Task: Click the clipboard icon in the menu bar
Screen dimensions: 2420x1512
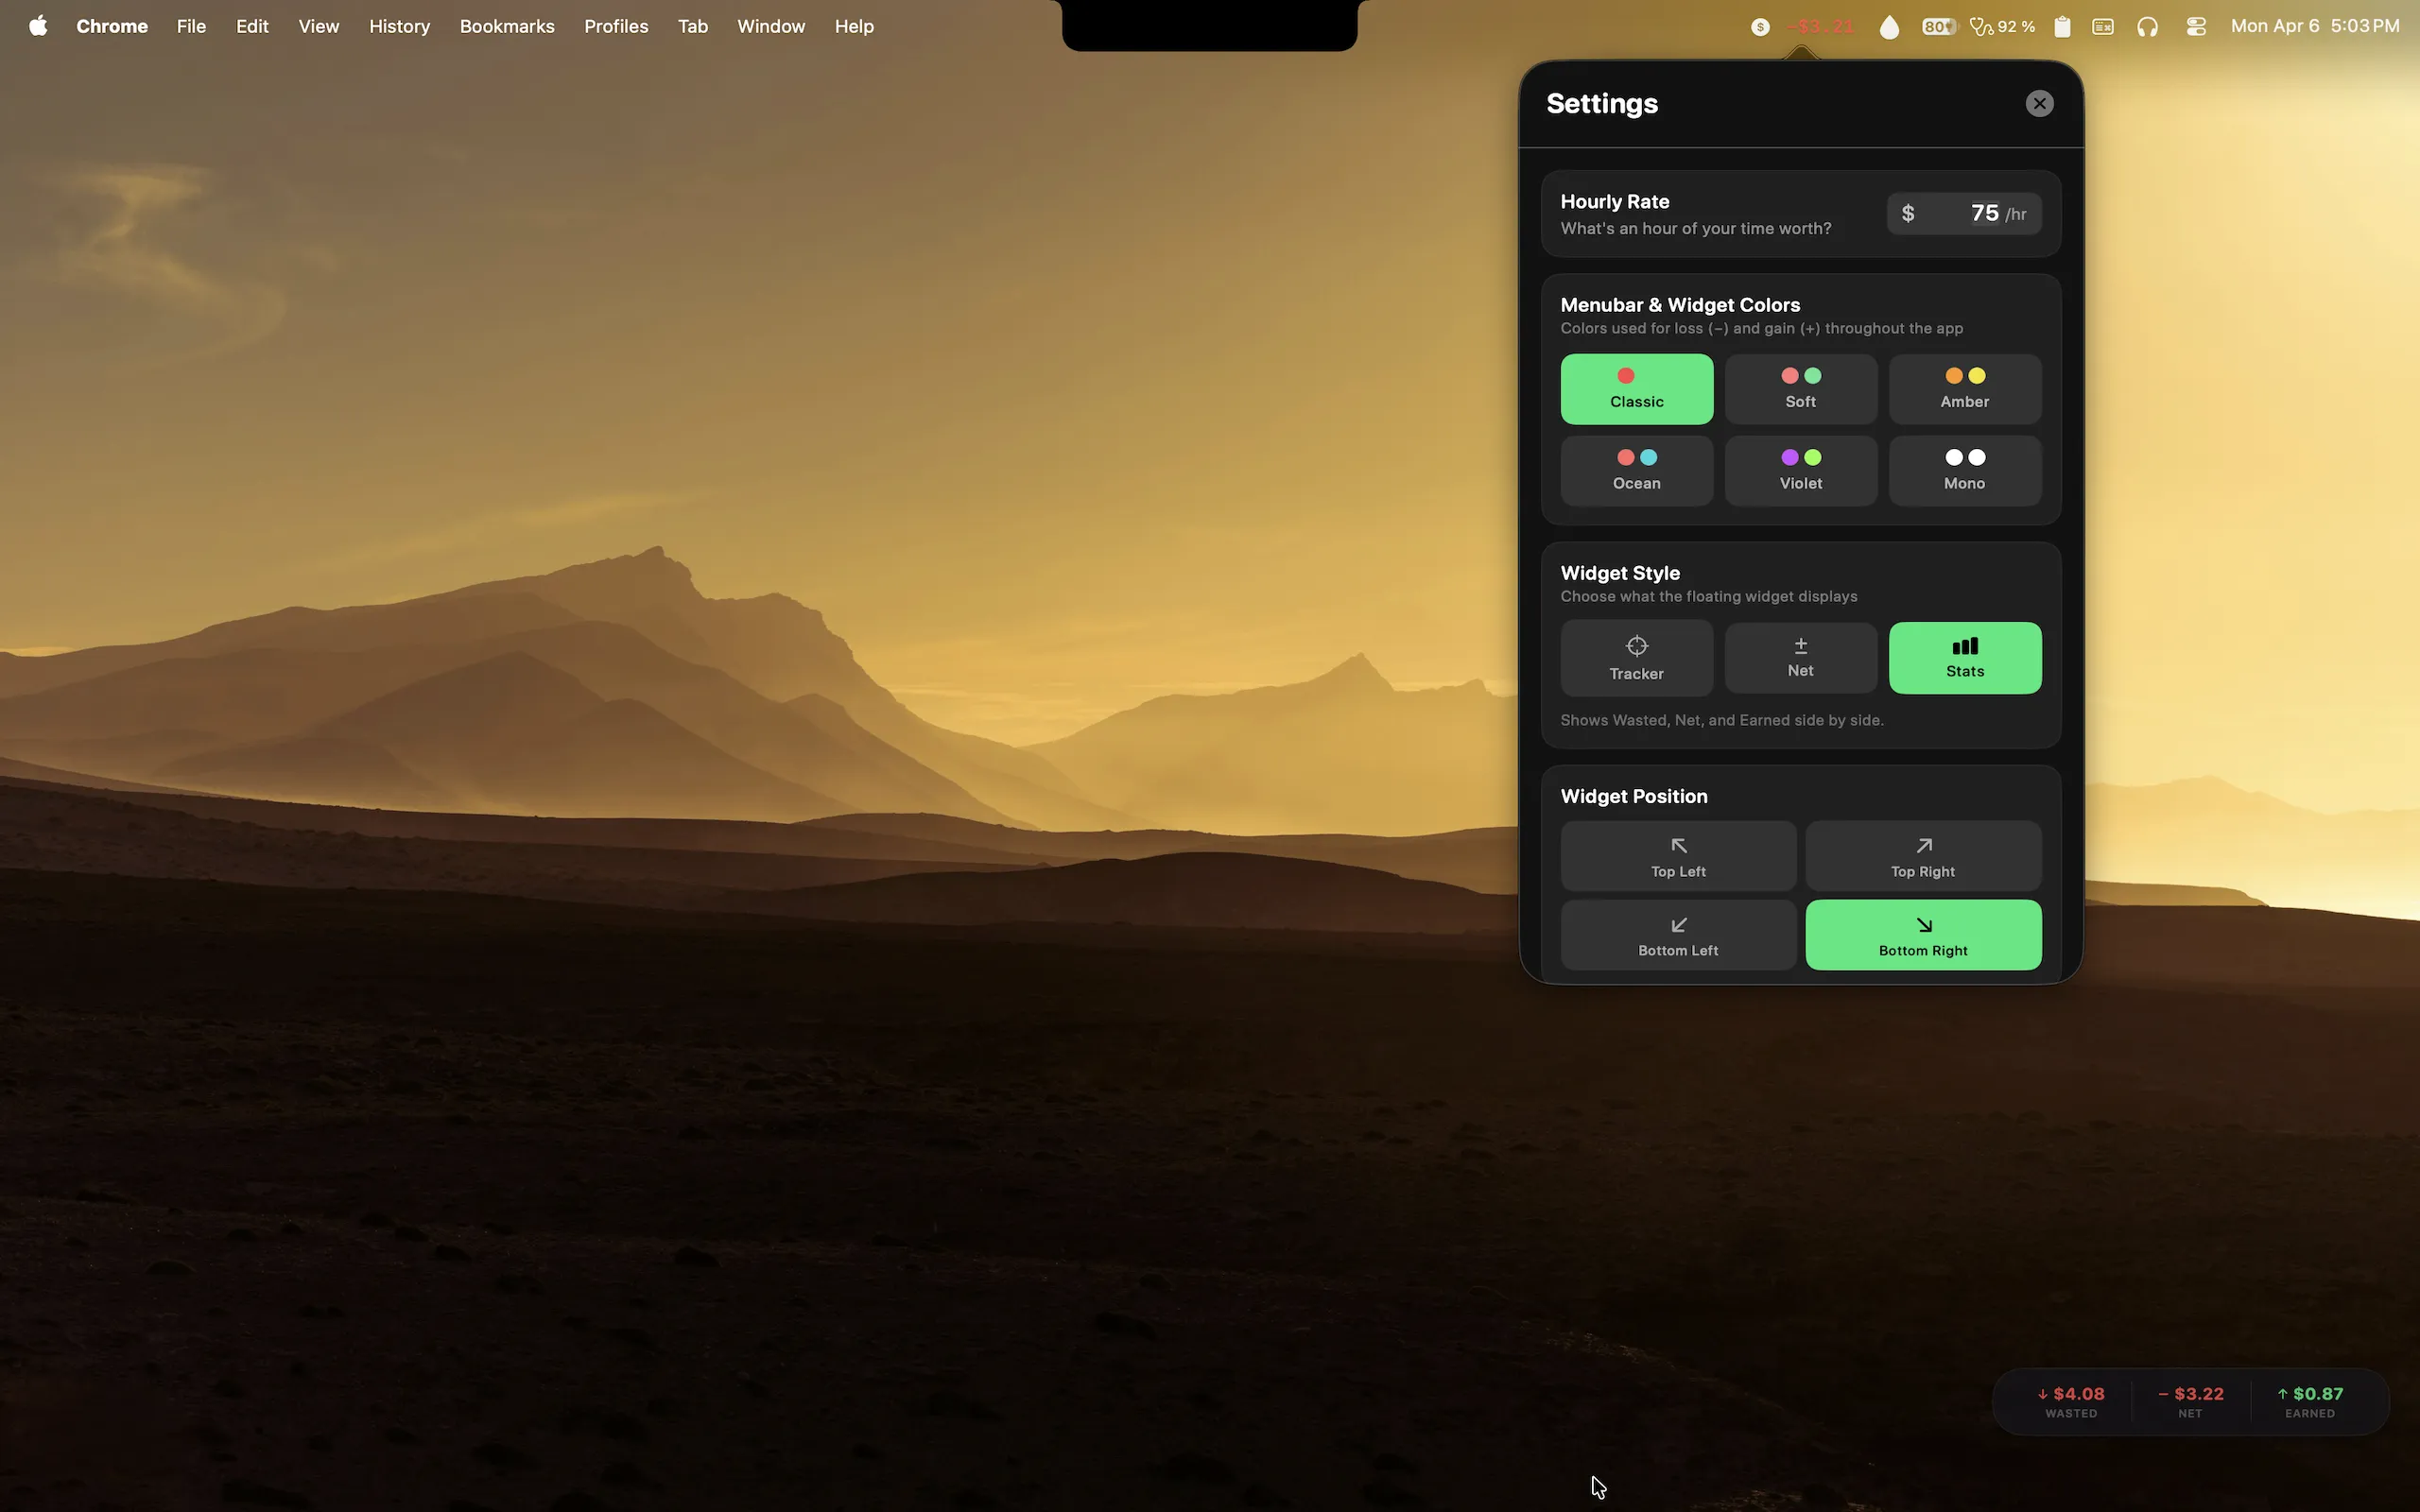Action: pyautogui.click(x=2062, y=27)
